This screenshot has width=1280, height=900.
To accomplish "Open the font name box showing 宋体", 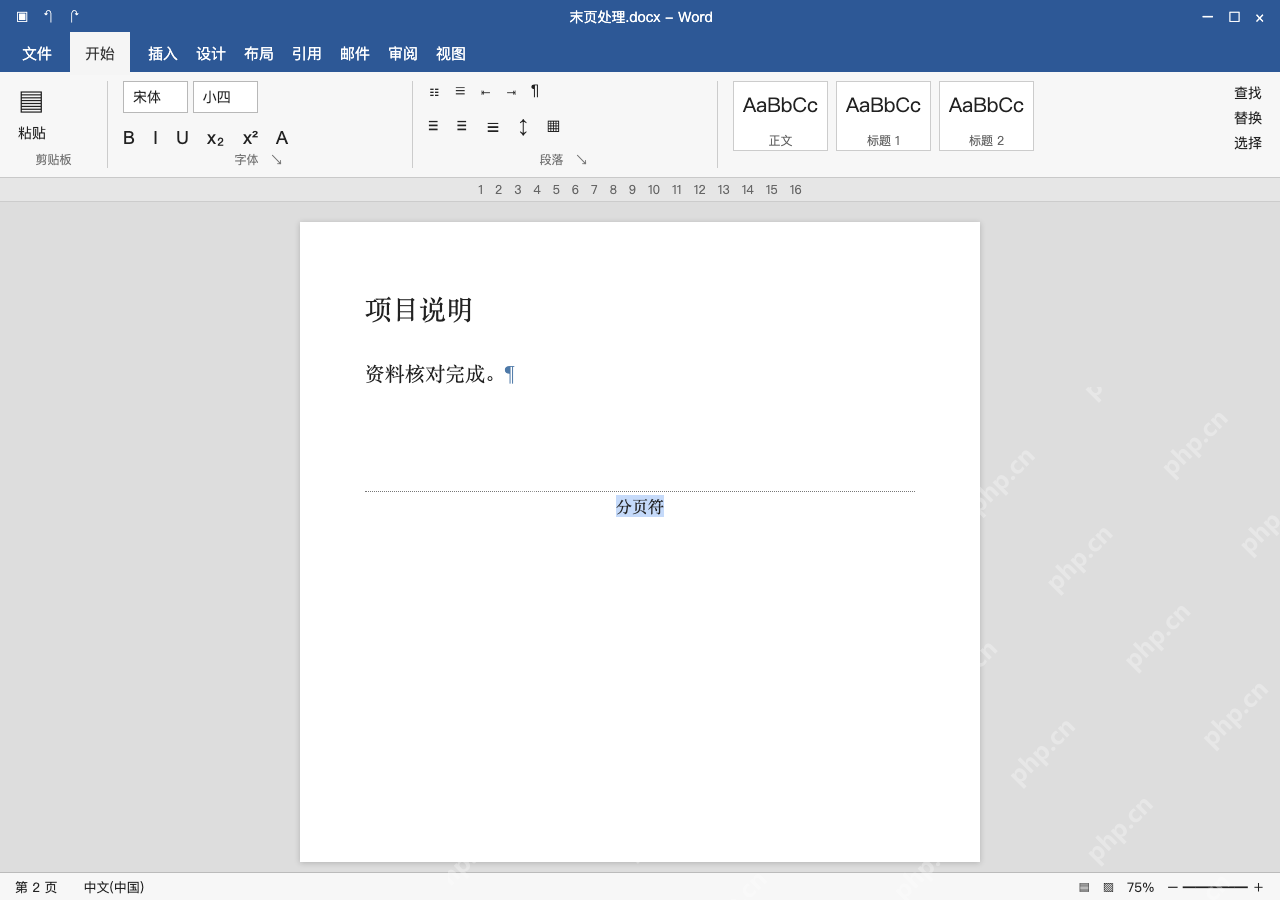I will (155, 97).
